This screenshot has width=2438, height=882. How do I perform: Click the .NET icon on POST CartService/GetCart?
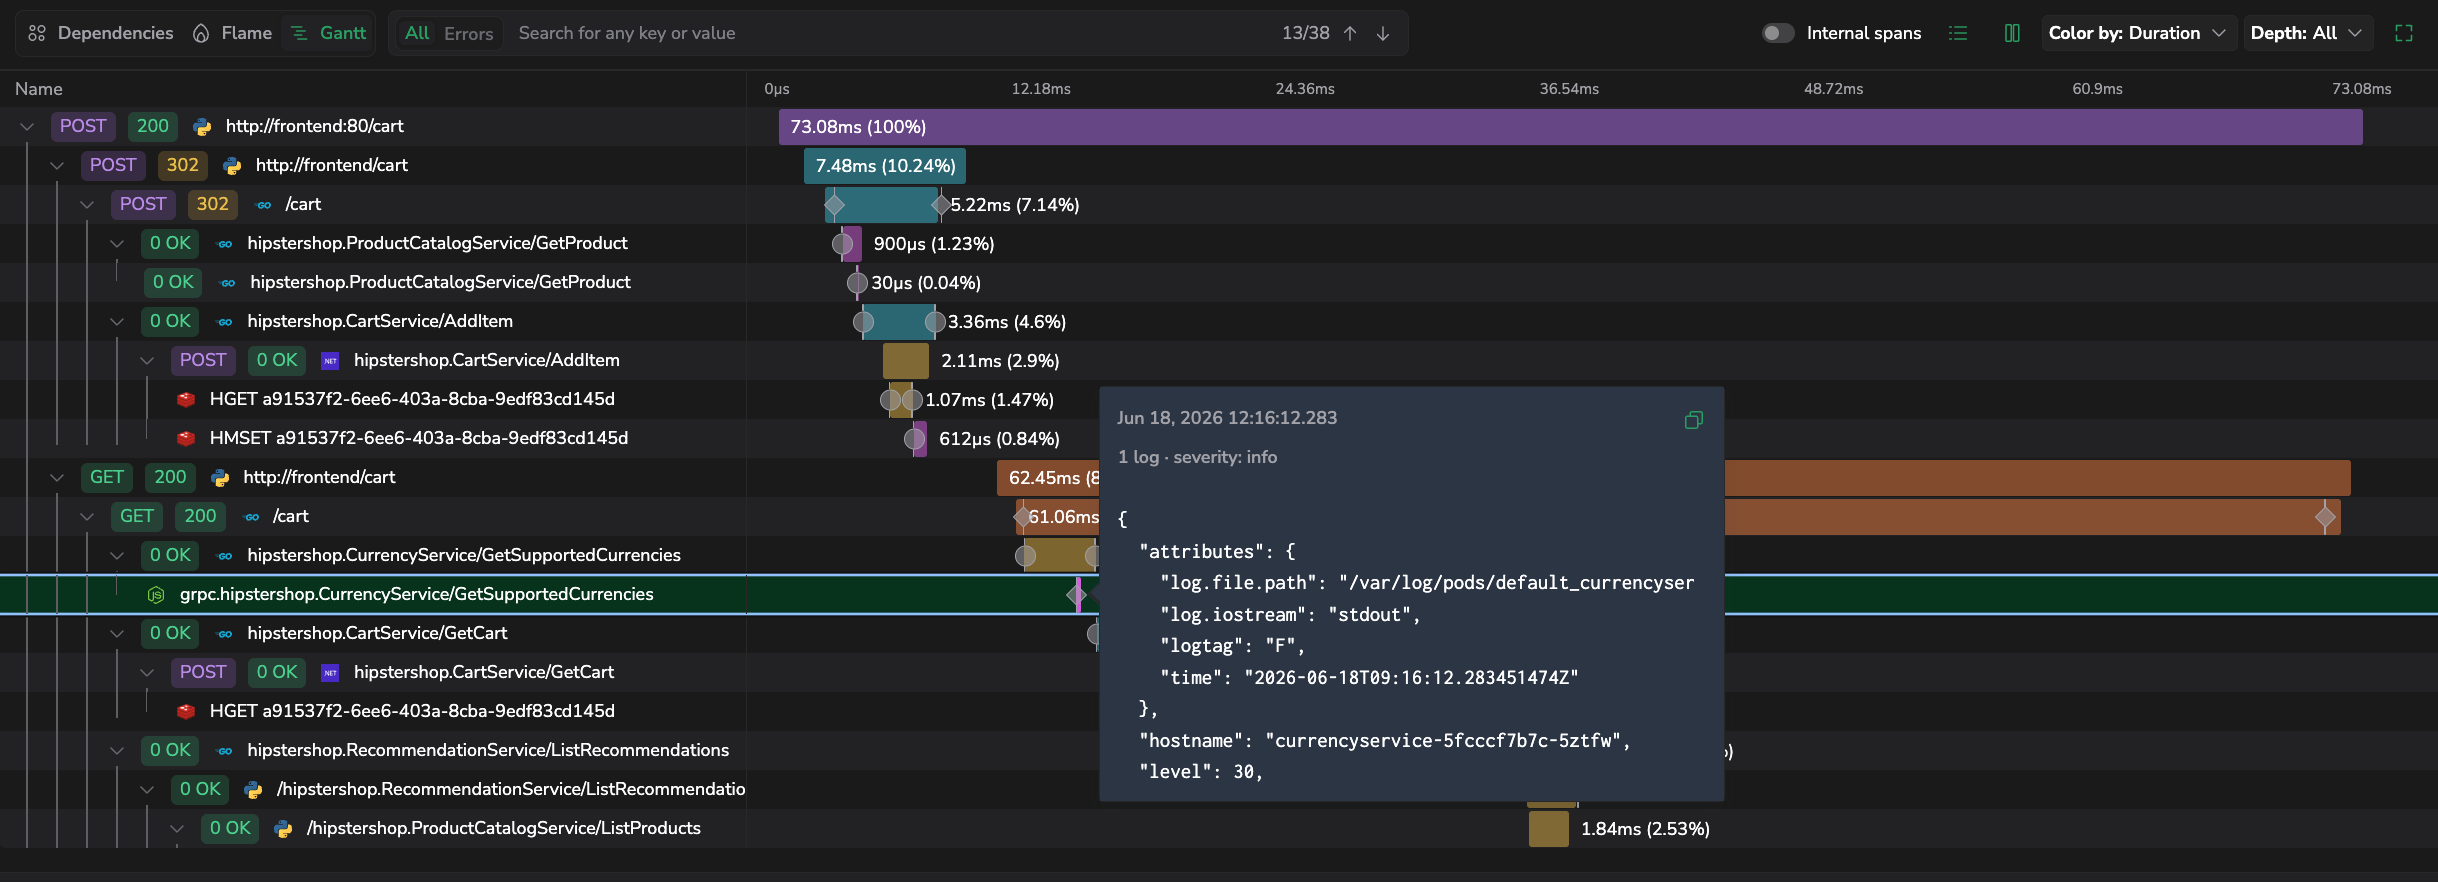(x=331, y=673)
